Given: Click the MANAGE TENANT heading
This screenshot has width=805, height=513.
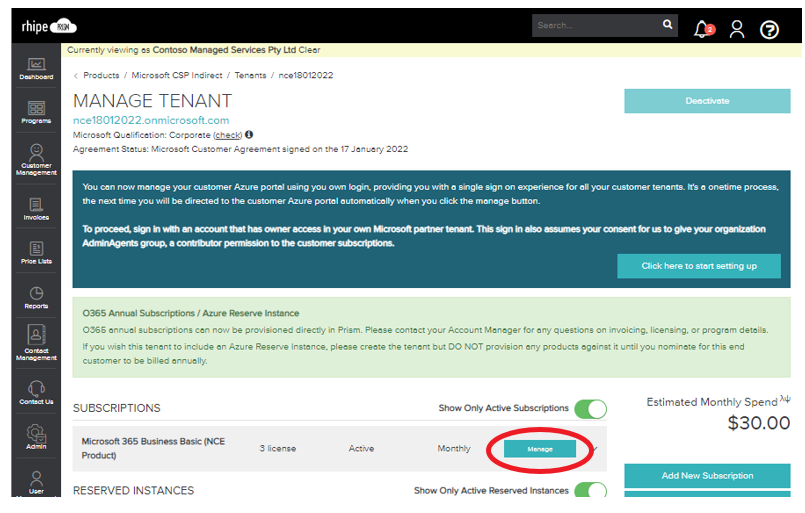Looking at the screenshot, I should [152, 101].
